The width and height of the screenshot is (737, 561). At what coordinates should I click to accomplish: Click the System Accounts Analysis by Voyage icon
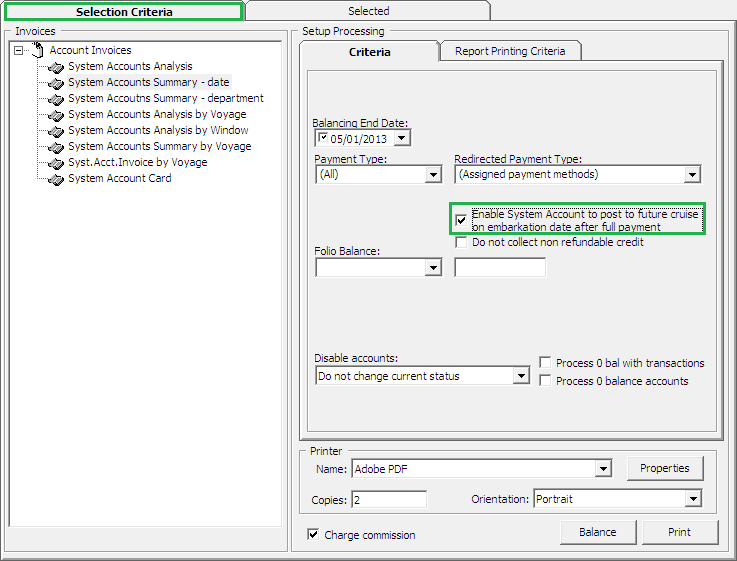[x=56, y=116]
